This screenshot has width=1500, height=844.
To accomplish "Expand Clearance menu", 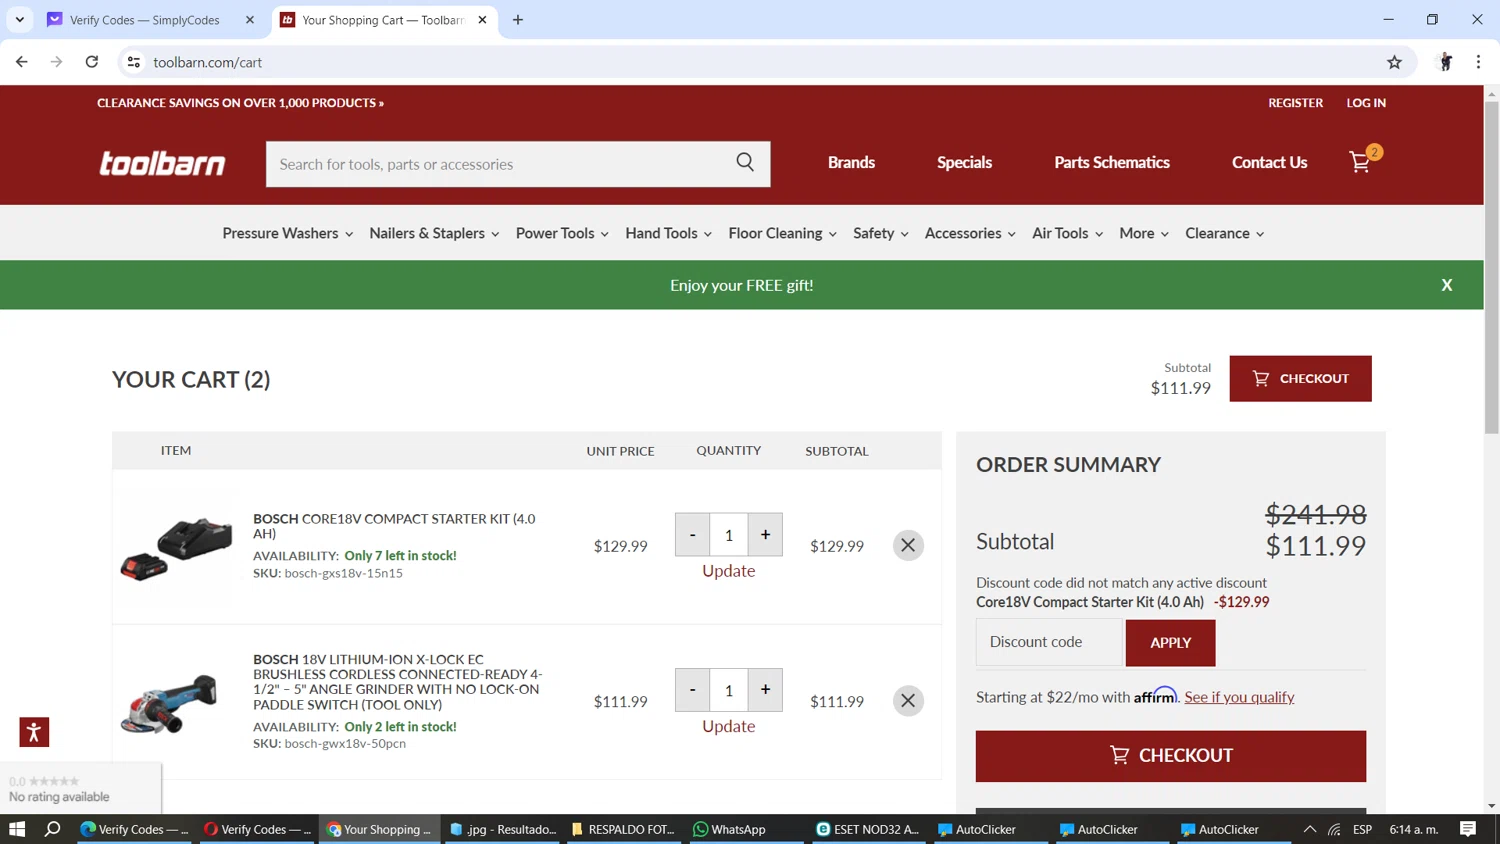I will pos(1225,233).
